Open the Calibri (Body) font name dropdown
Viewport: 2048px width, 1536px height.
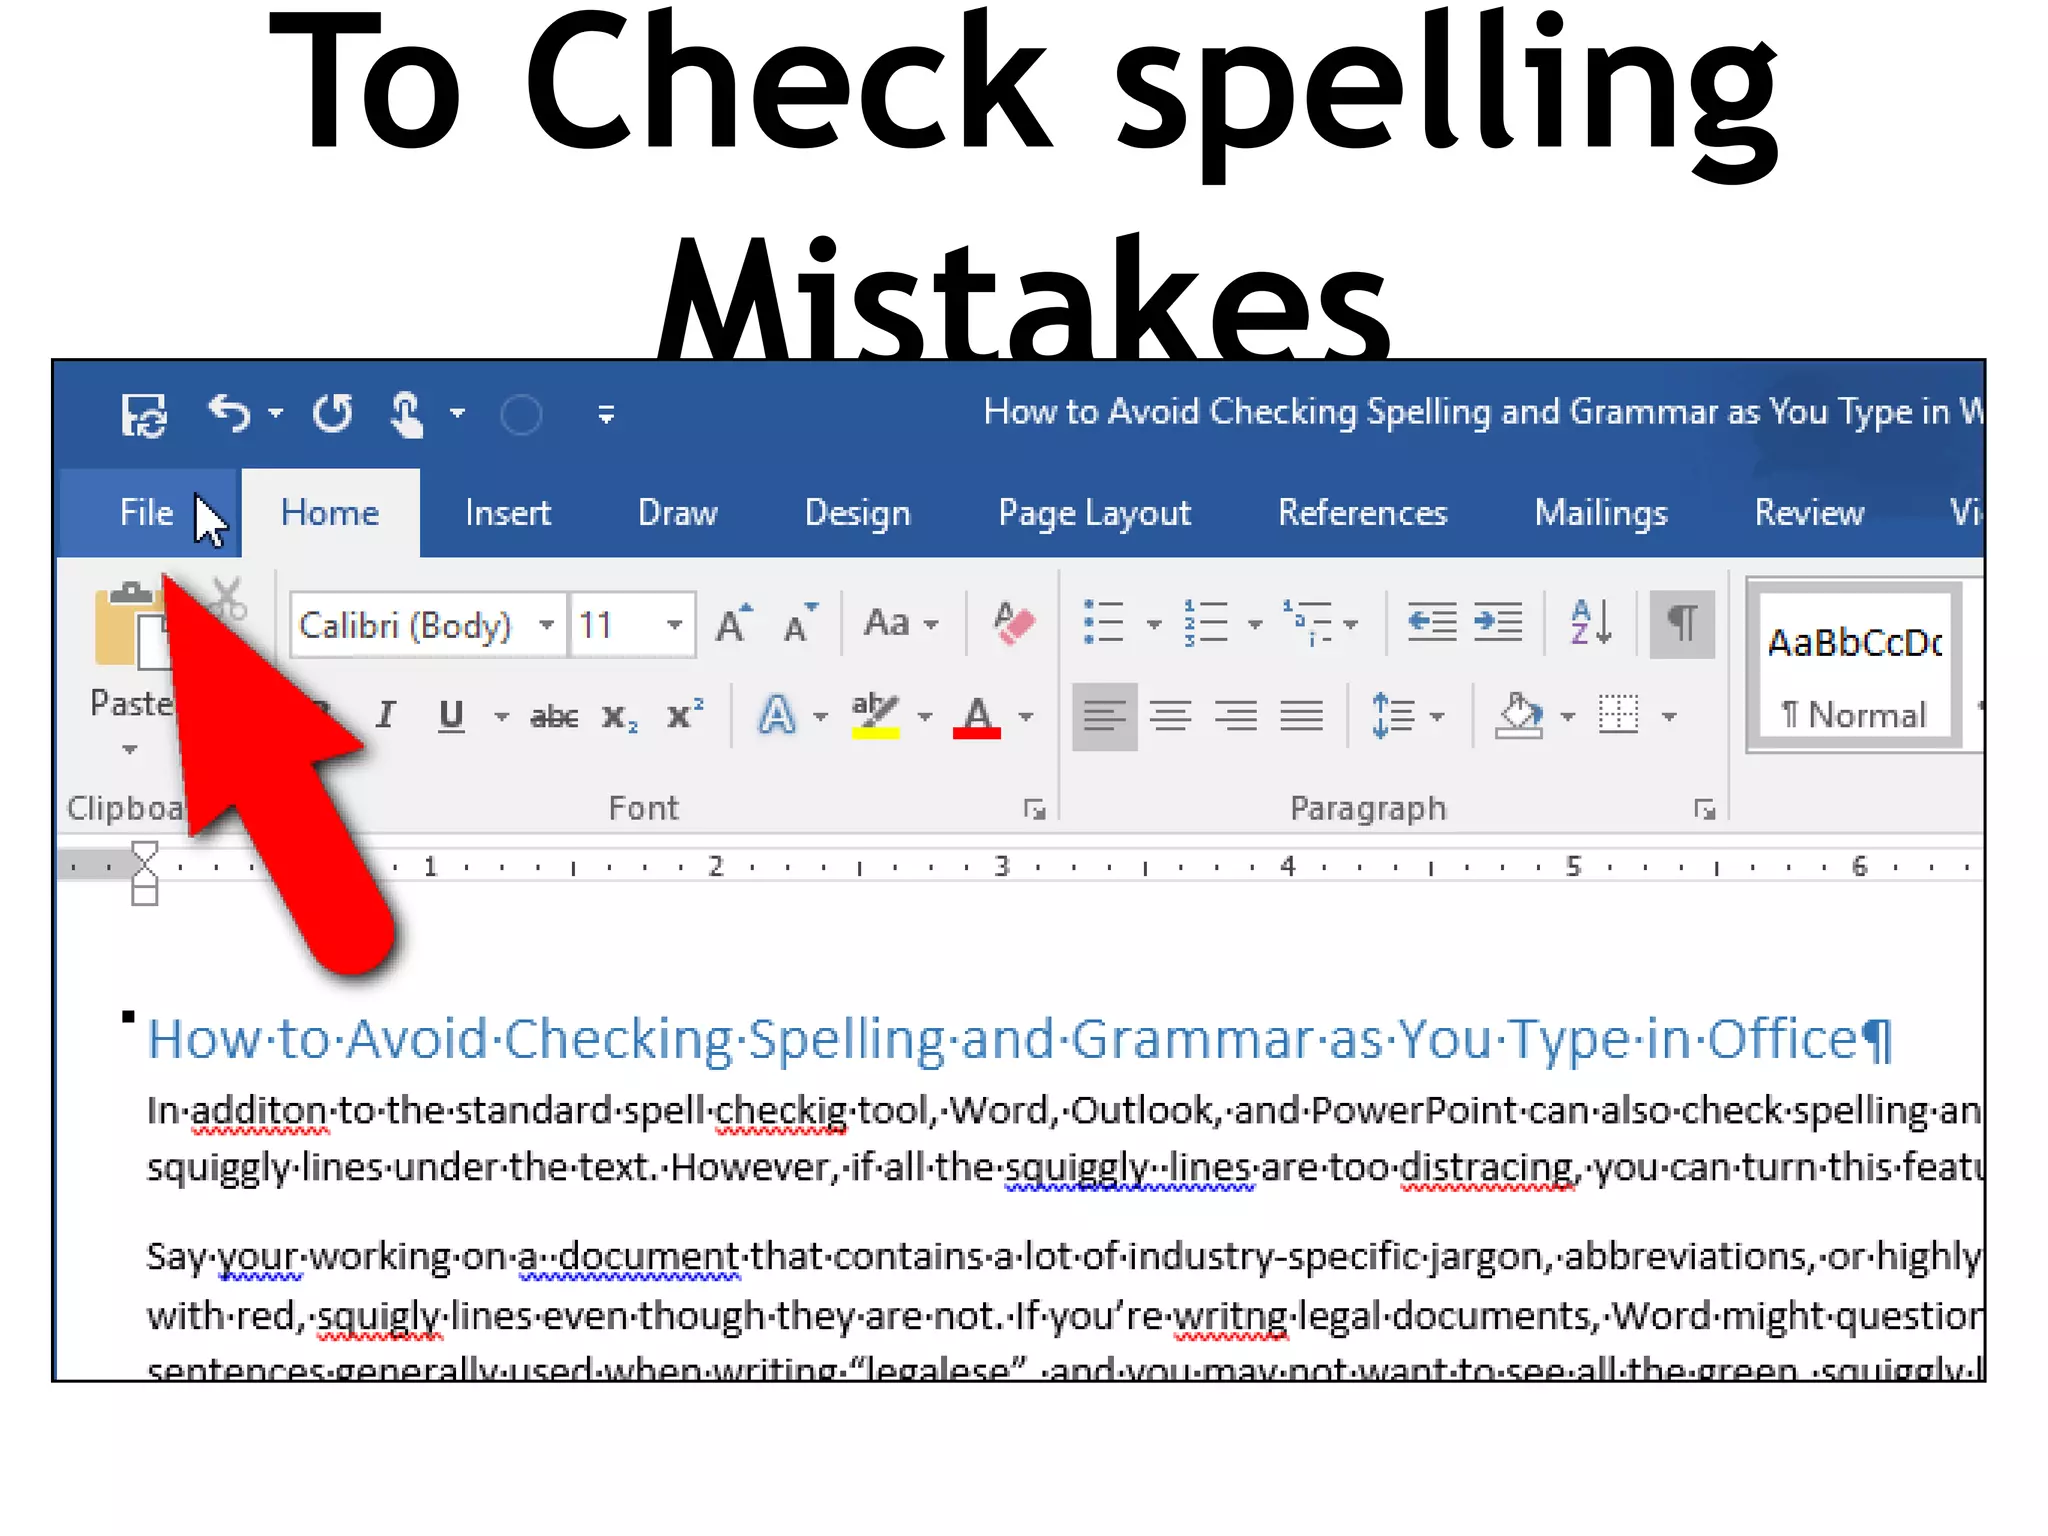click(x=546, y=625)
